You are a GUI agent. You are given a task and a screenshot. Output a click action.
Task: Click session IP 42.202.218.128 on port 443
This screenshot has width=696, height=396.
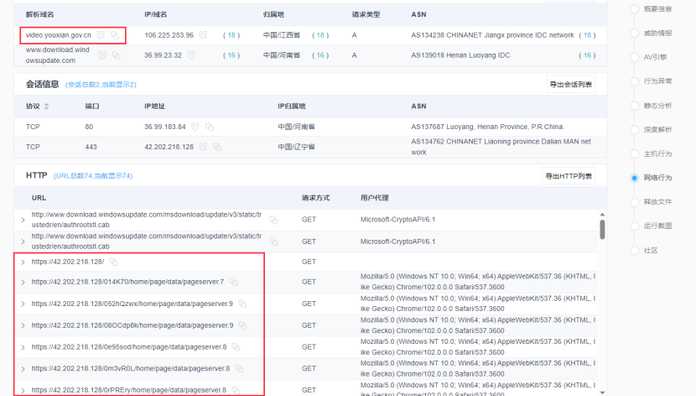(169, 147)
